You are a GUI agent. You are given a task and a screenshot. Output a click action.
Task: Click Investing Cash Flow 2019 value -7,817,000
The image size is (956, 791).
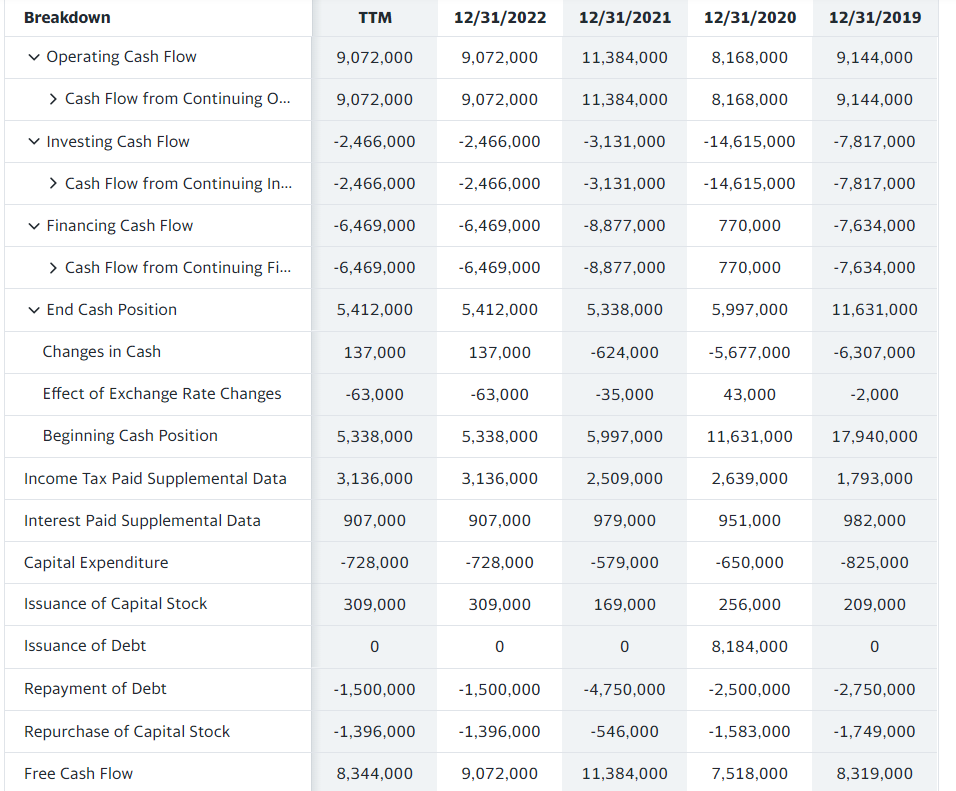[875, 142]
